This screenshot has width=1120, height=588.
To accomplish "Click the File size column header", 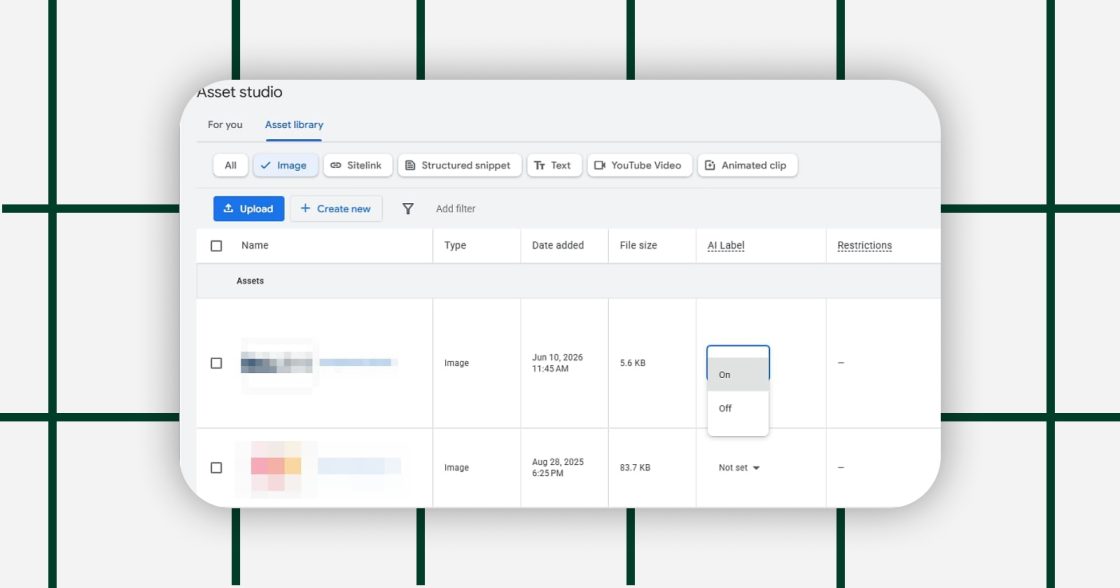I will tap(638, 245).
